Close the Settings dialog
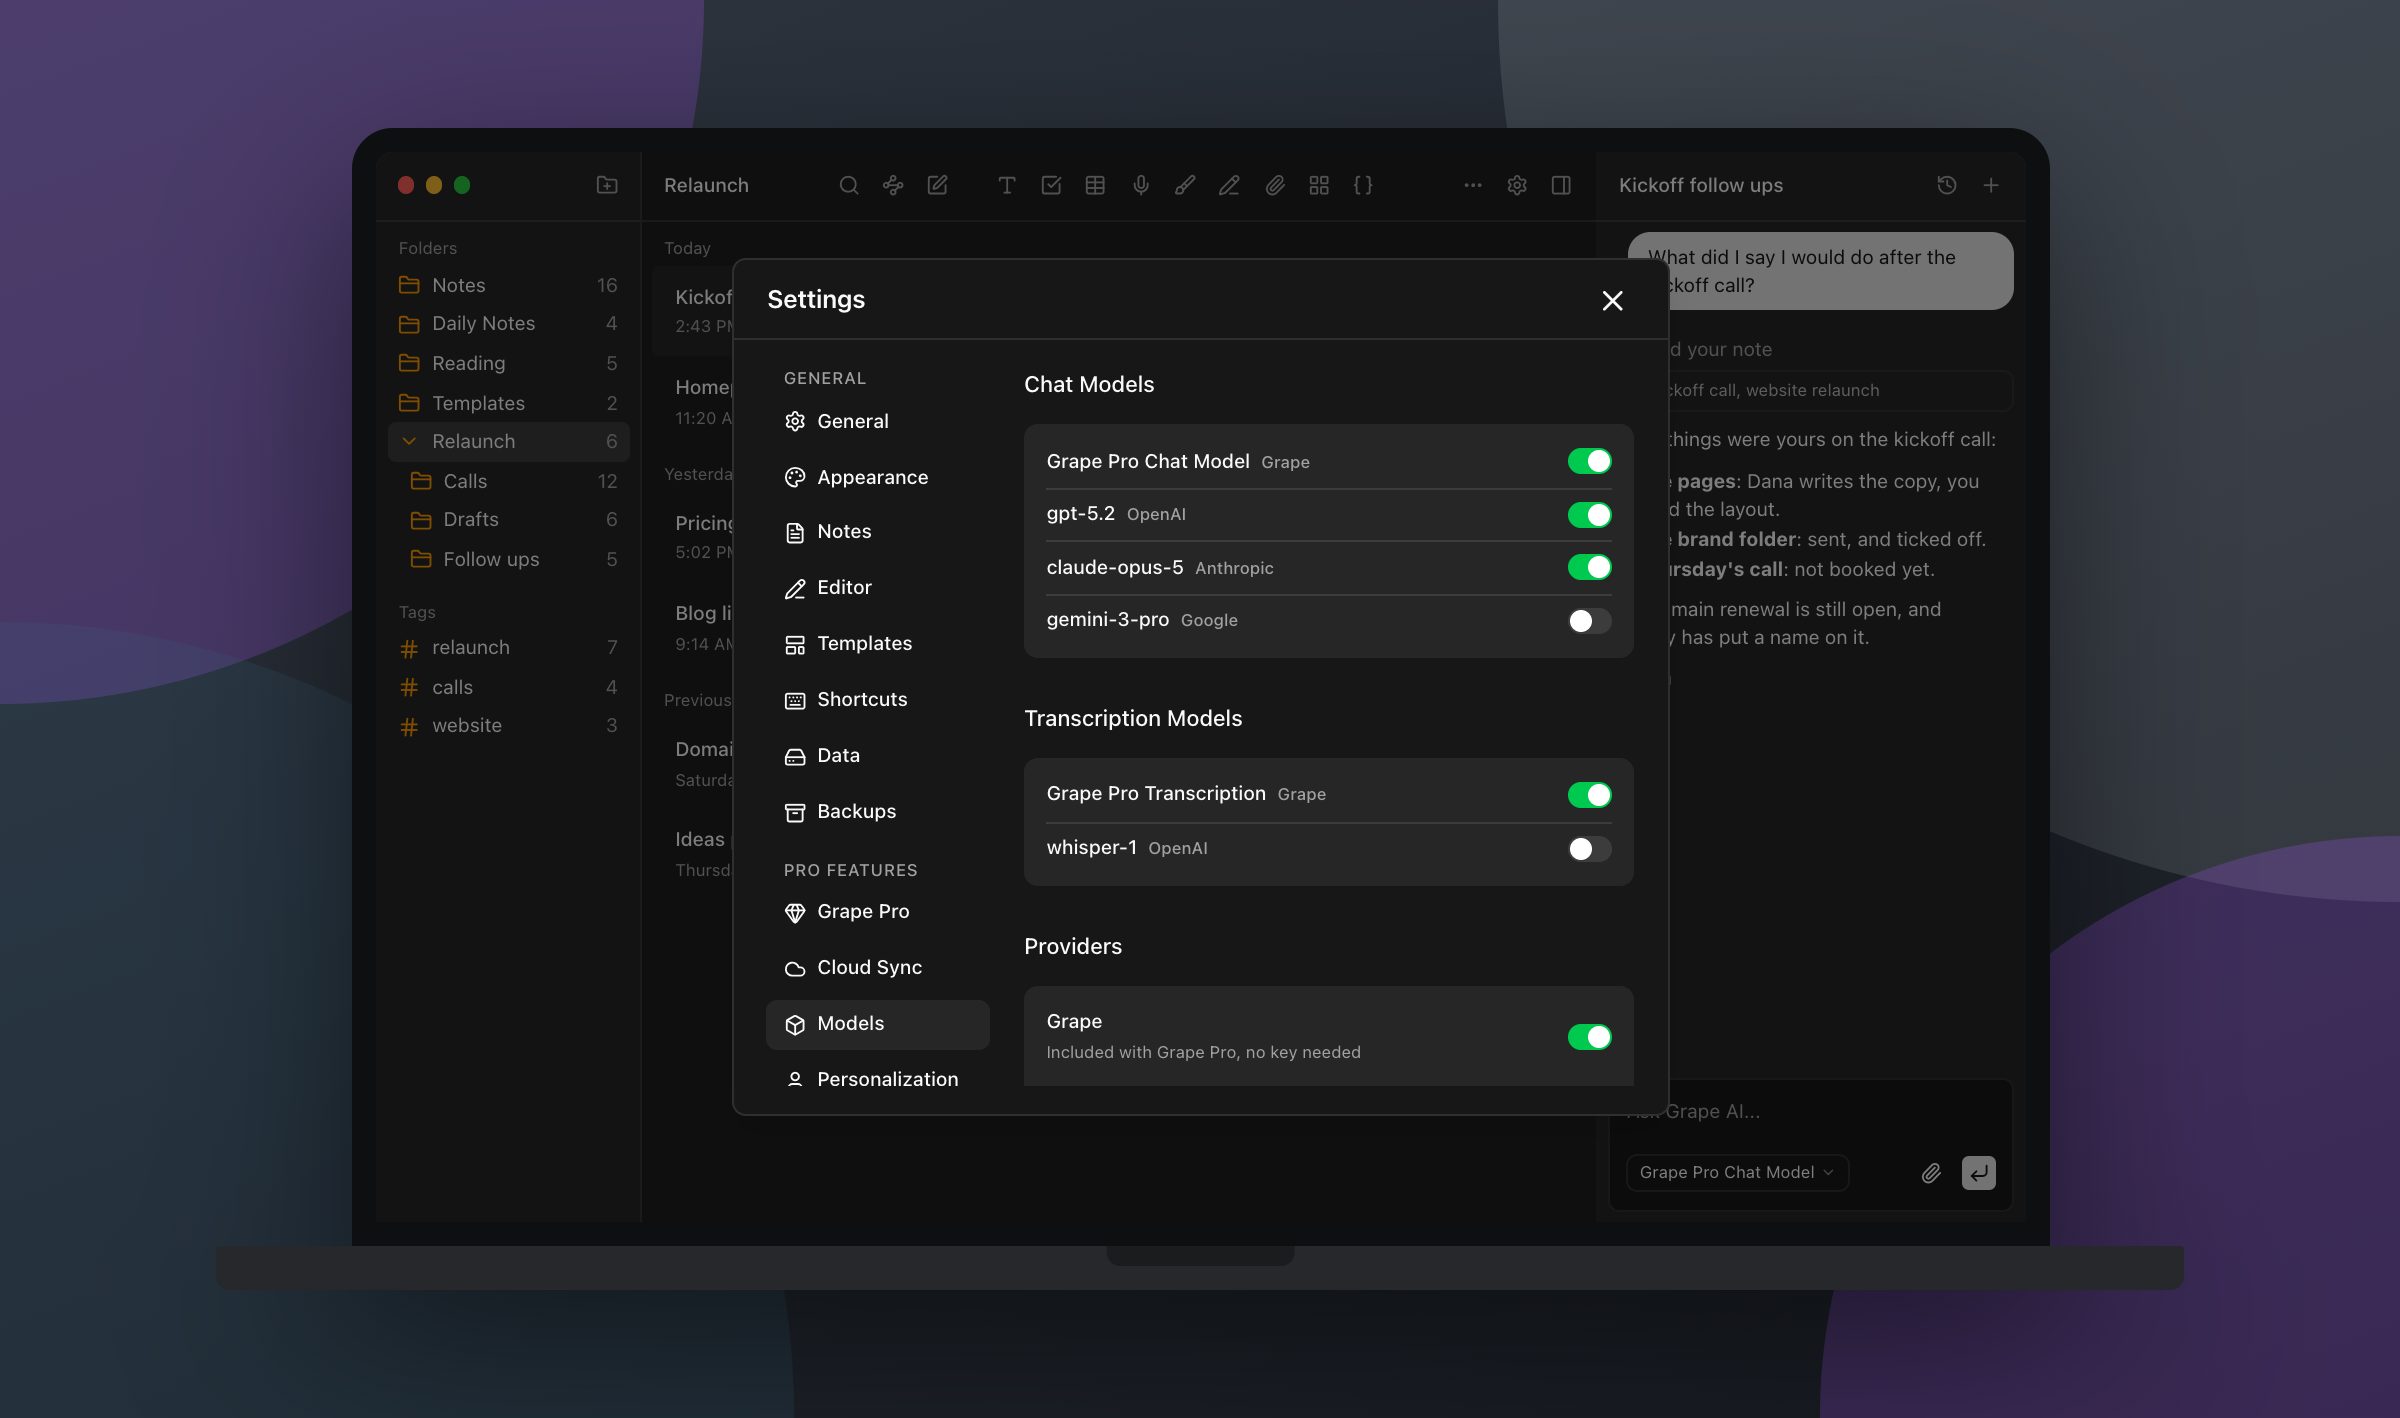The height and width of the screenshot is (1418, 2400). tap(1612, 300)
